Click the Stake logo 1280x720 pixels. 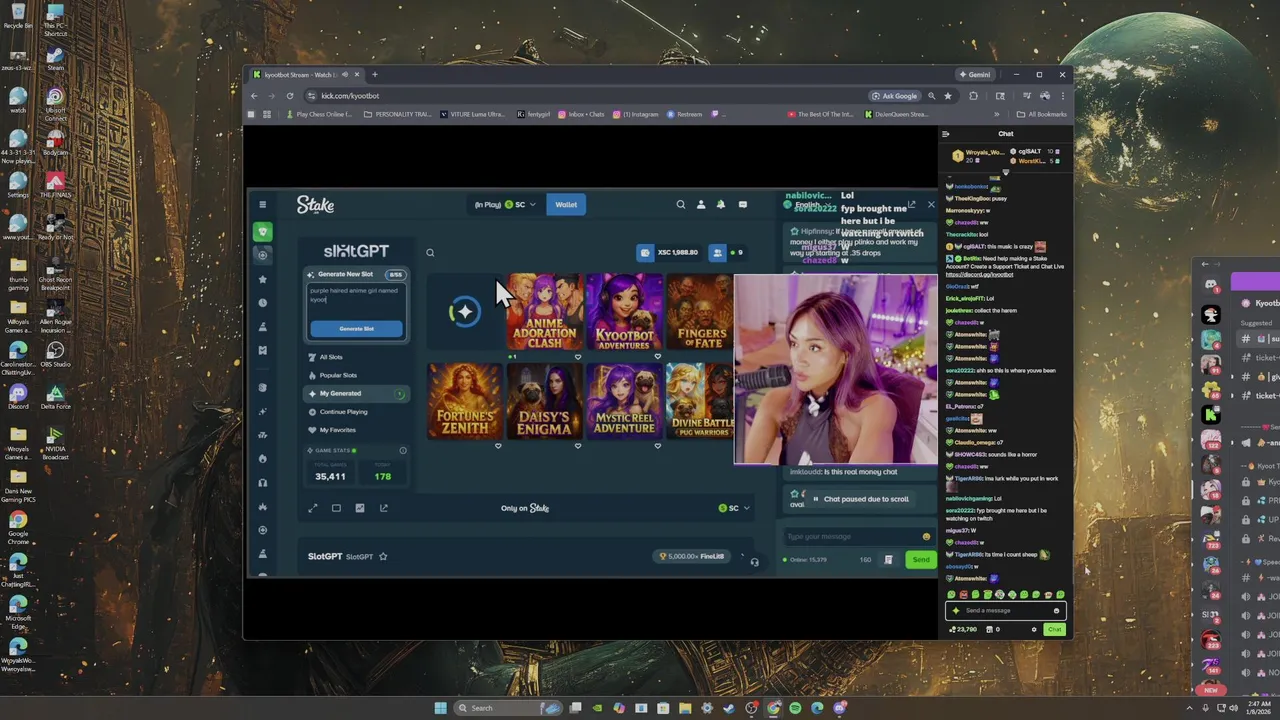coord(315,204)
